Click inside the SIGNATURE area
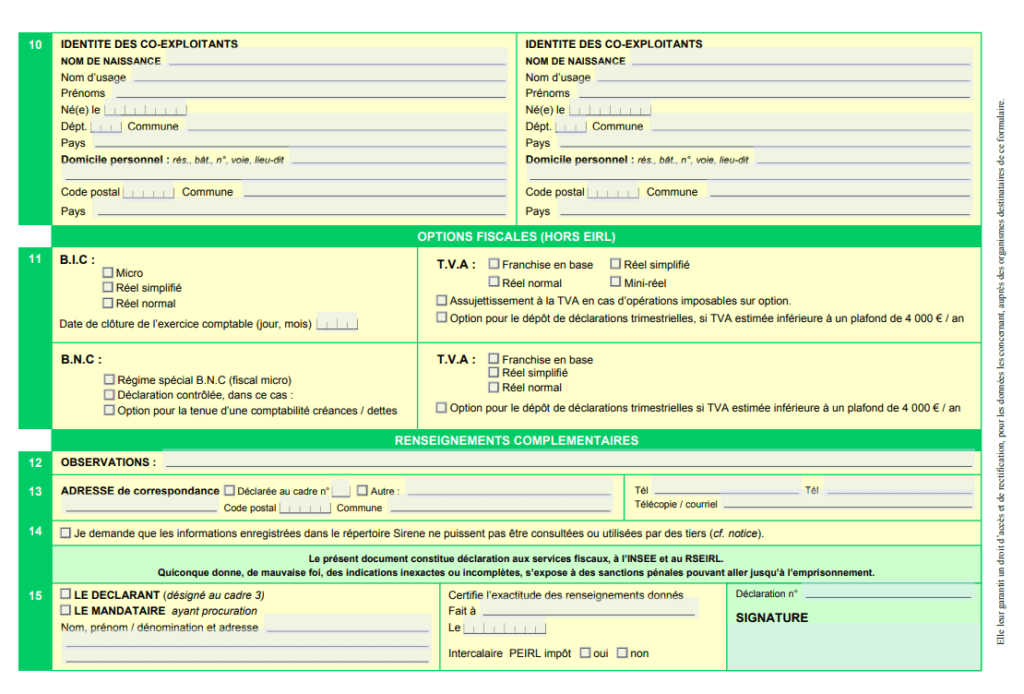This screenshot has height=694, width=1024. (853, 645)
